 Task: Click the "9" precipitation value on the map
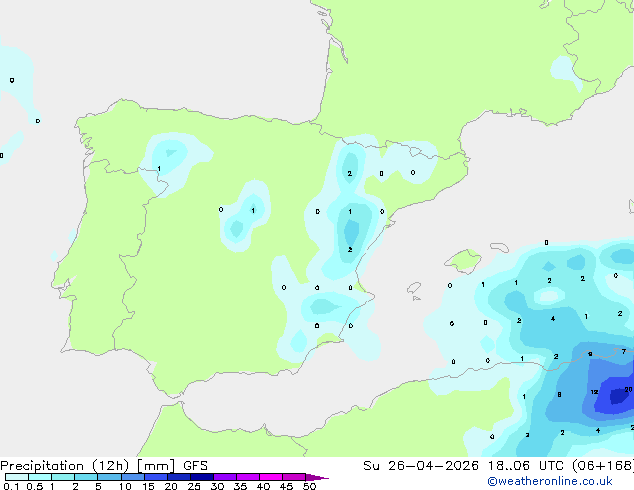[x=590, y=354]
